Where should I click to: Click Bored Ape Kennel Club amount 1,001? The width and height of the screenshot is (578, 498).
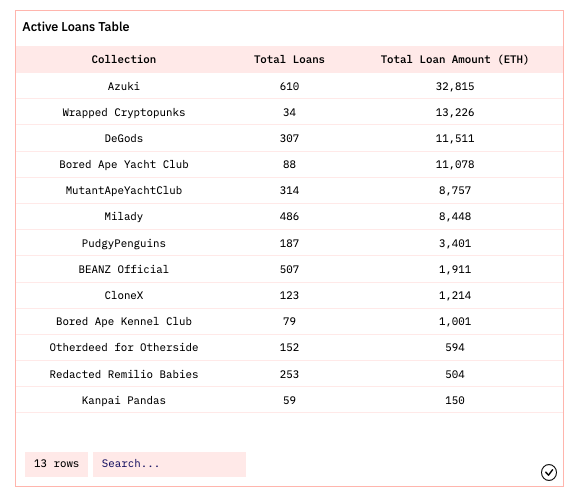pos(455,321)
